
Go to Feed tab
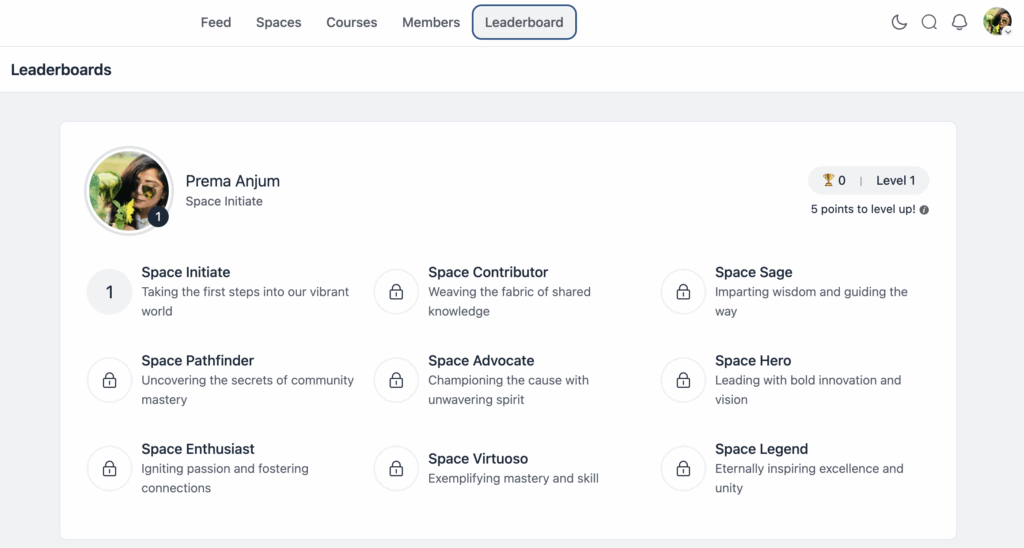[216, 22]
